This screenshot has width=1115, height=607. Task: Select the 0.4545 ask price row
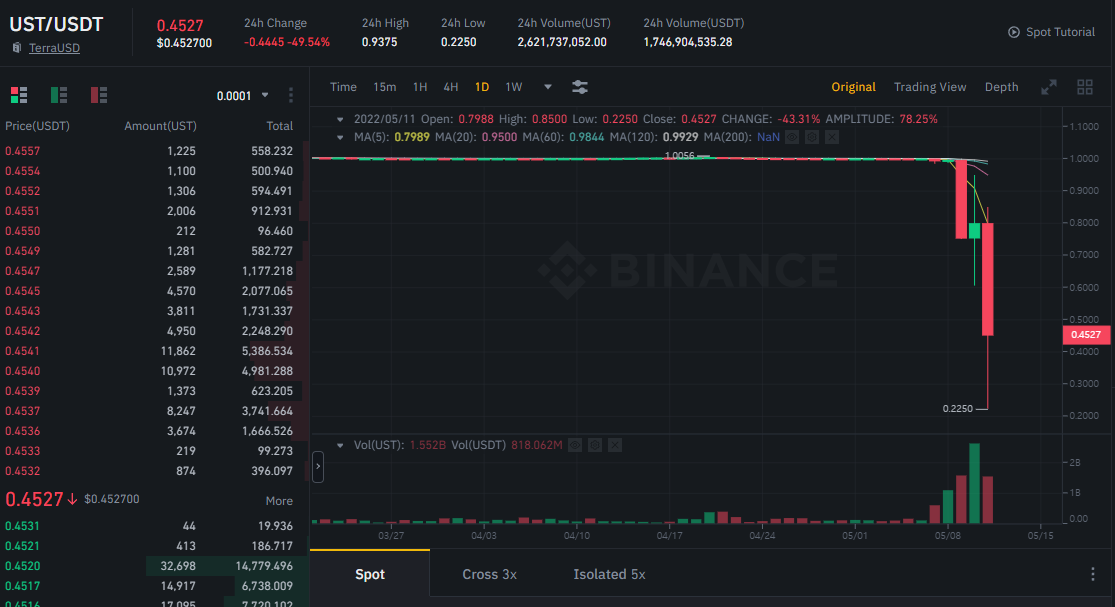pyautogui.click(x=154, y=291)
